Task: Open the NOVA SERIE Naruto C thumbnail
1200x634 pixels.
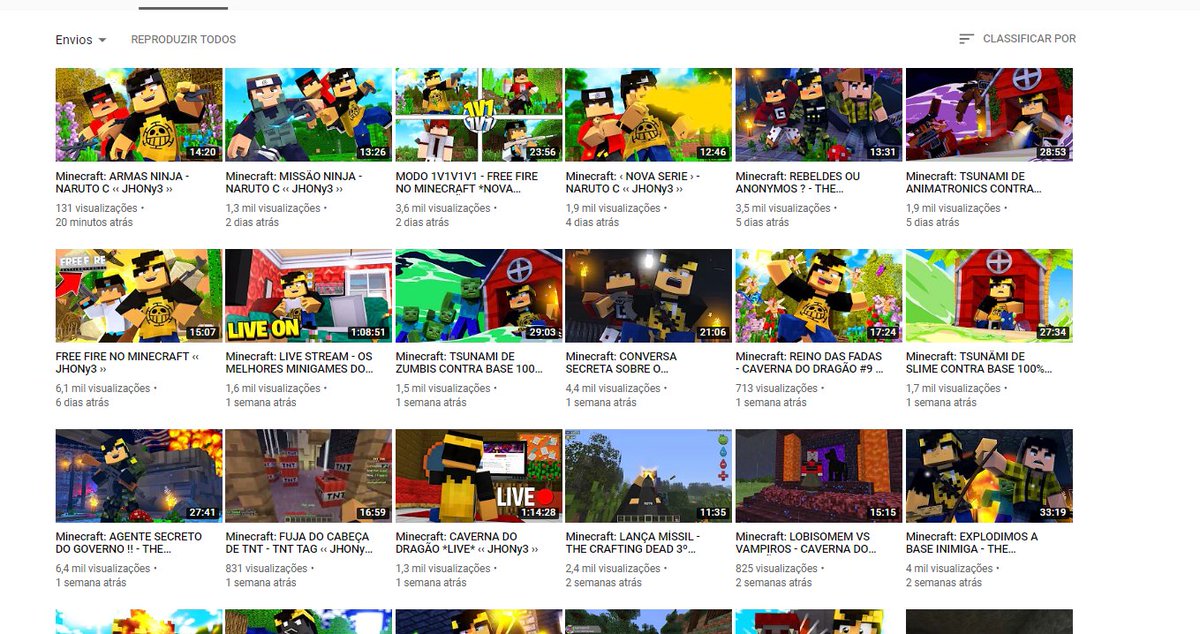Action: click(x=649, y=115)
